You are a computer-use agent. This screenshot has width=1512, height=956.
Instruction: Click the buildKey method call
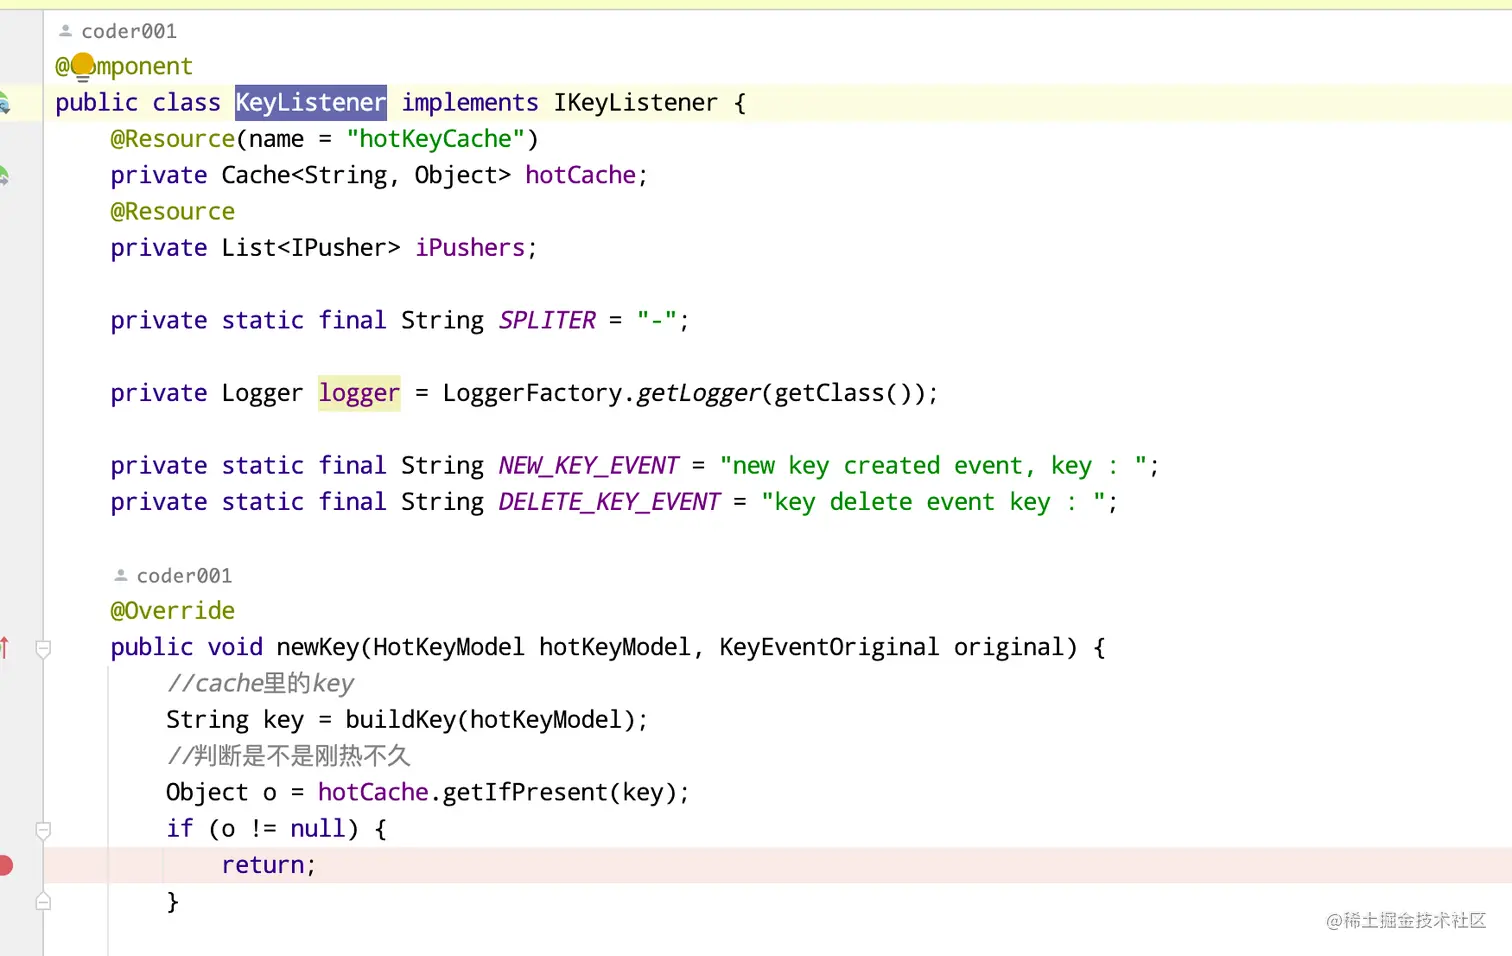(400, 719)
